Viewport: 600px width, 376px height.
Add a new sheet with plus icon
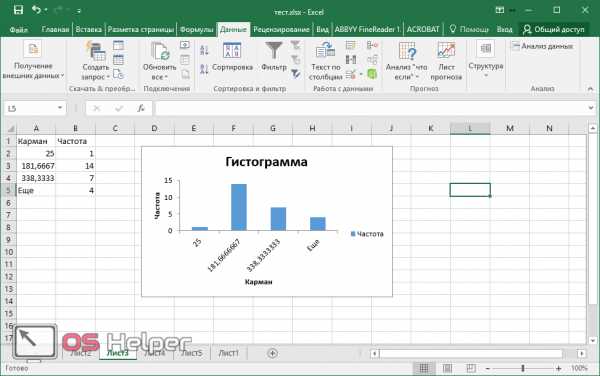tap(272, 353)
